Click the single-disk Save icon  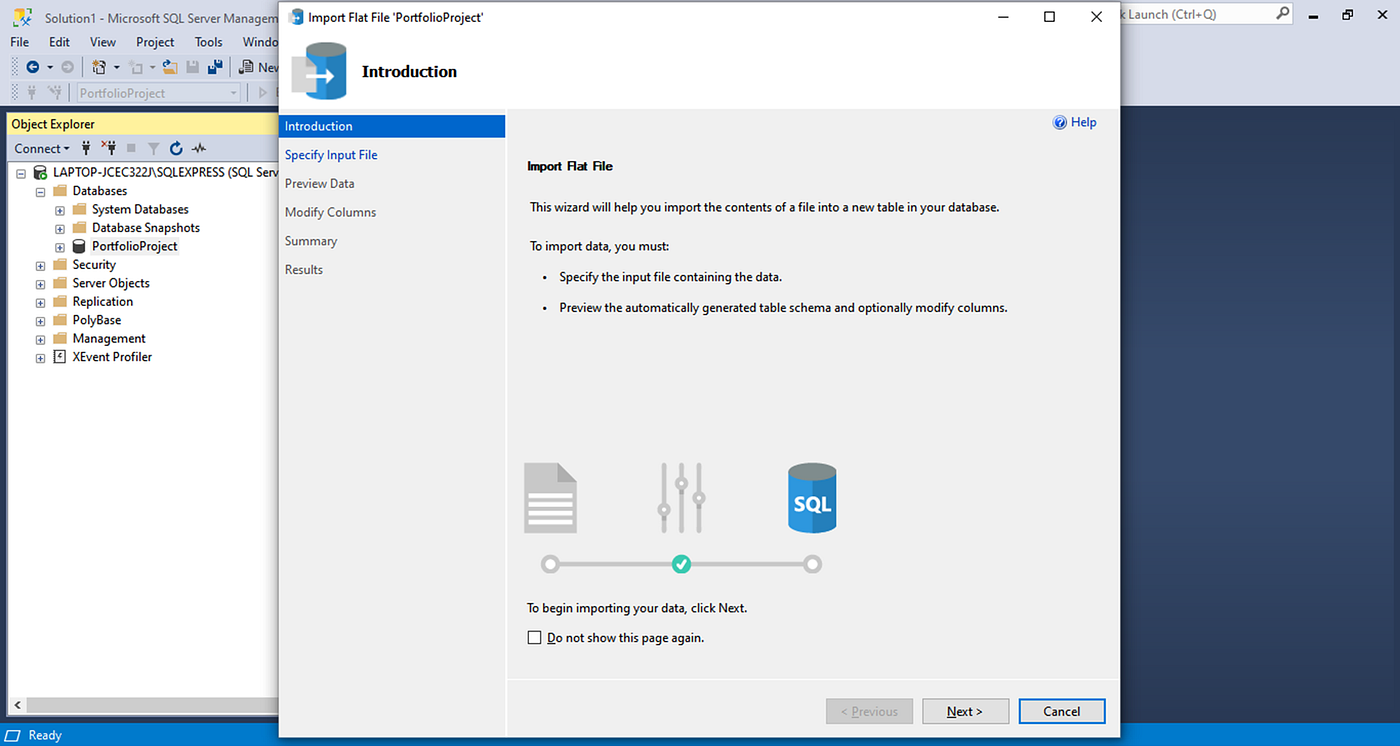[192, 67]
